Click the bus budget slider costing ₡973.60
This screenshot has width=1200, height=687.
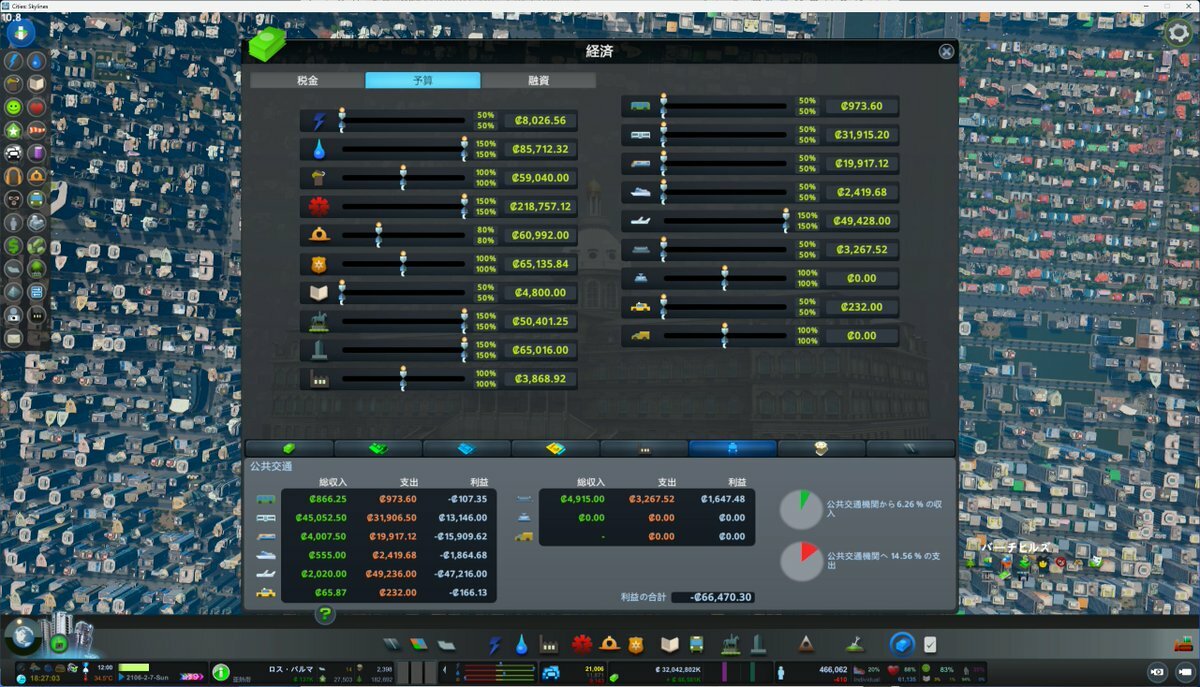[663, 106]
